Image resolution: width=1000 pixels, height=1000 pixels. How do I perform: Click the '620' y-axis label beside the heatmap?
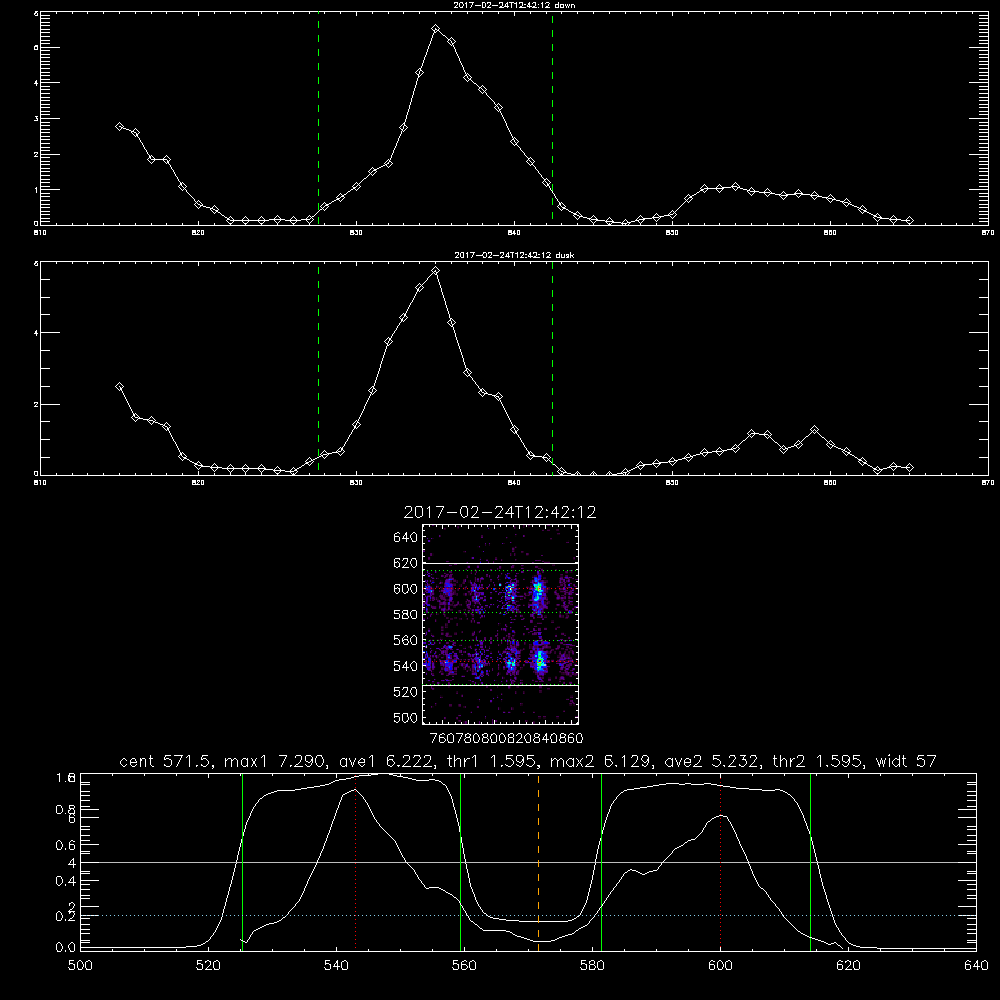pyautogui.click(x=406, y=563)
